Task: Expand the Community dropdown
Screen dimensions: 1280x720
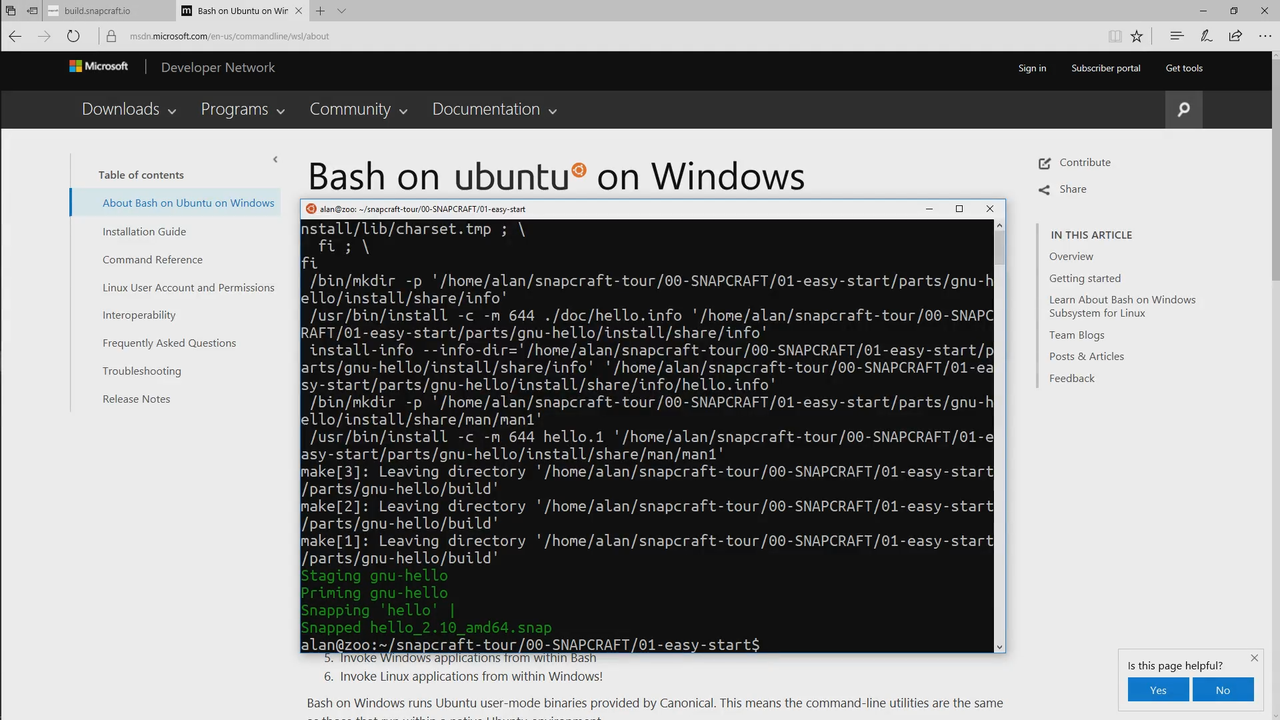Action: [359, 109]
